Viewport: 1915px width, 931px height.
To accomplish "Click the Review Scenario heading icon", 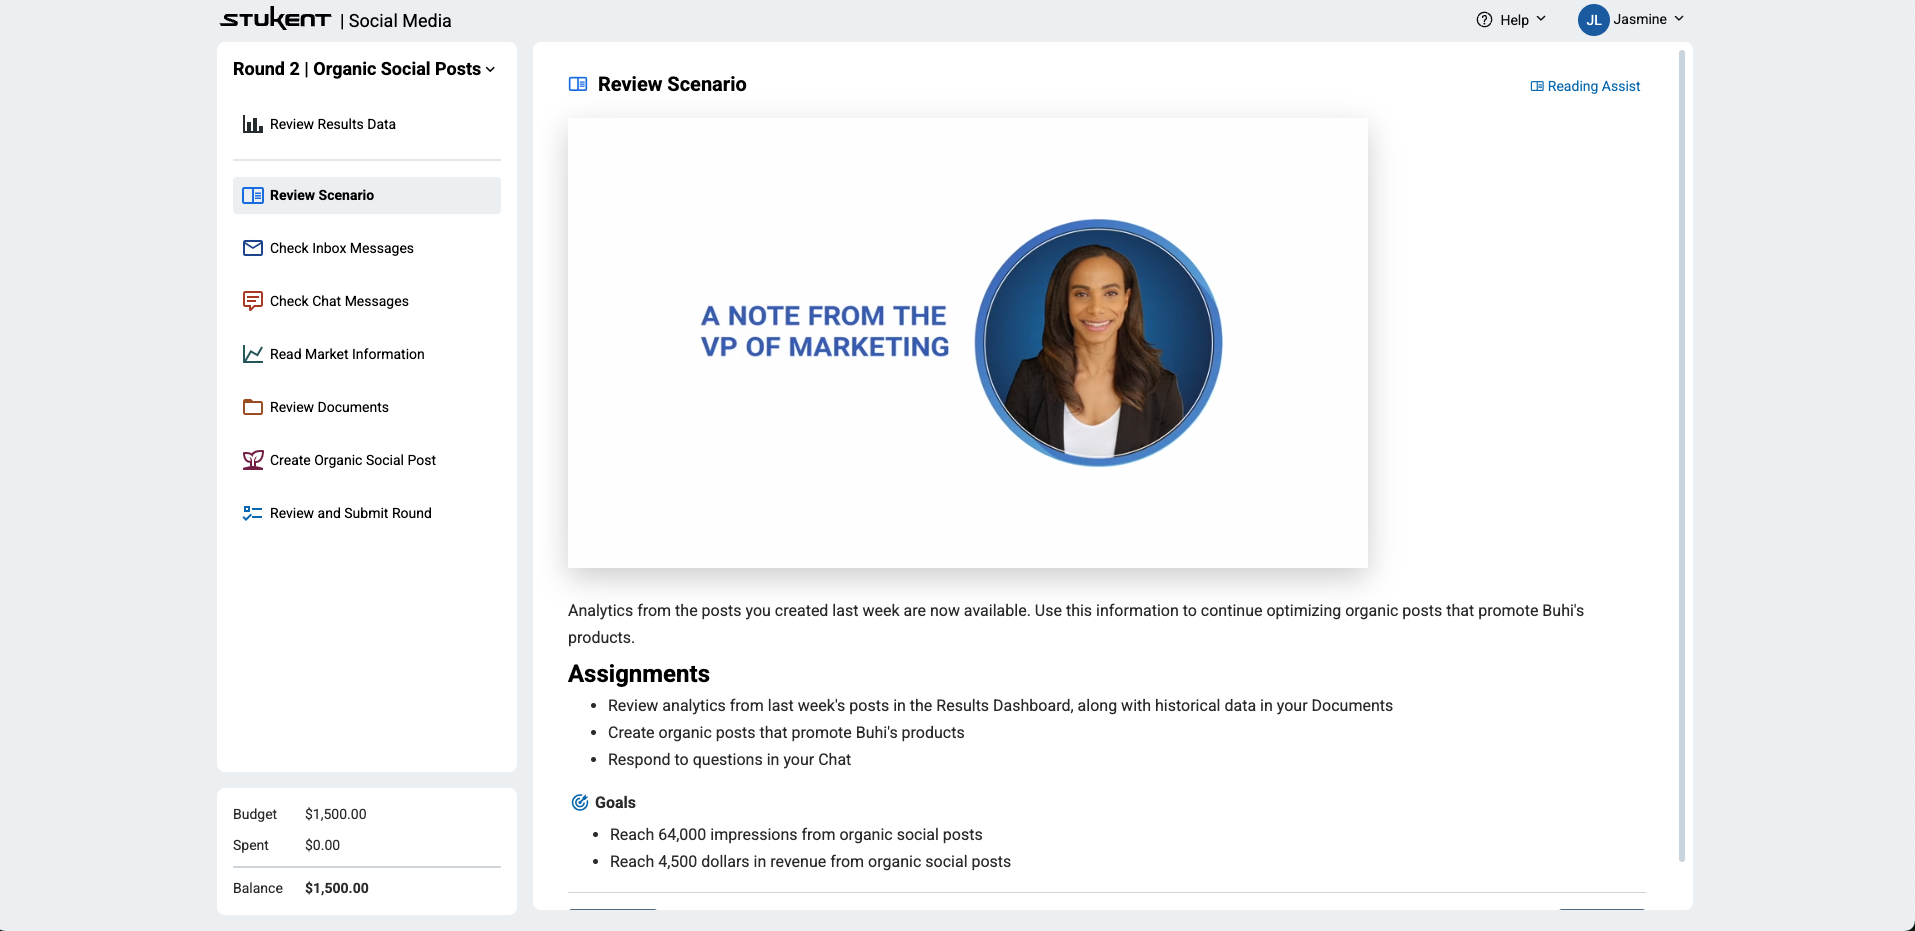I will click(x=578, y=84).
